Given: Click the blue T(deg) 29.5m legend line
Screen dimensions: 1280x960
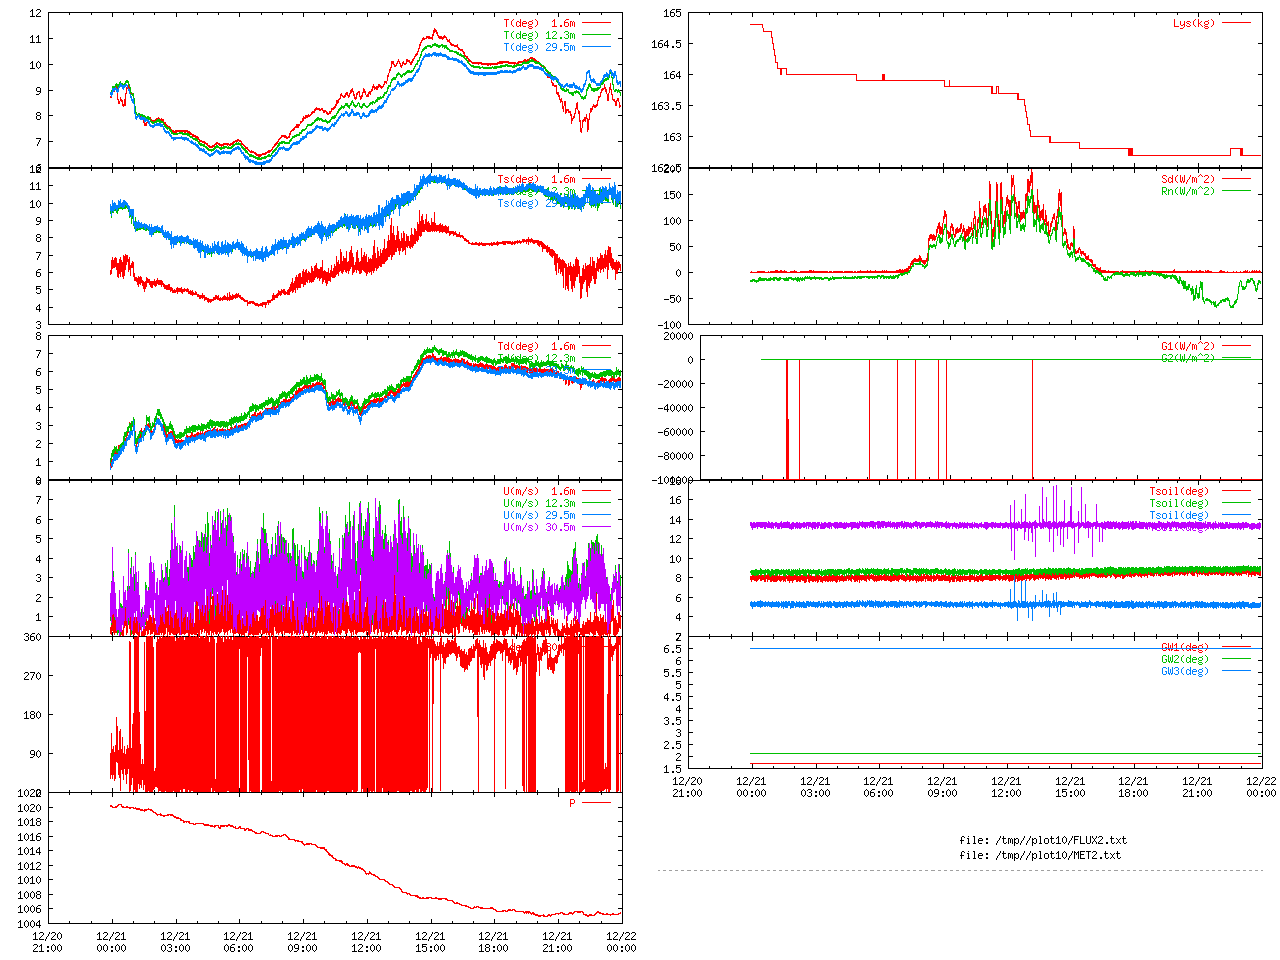Looking at the screenshot, I should pos(596,47).
